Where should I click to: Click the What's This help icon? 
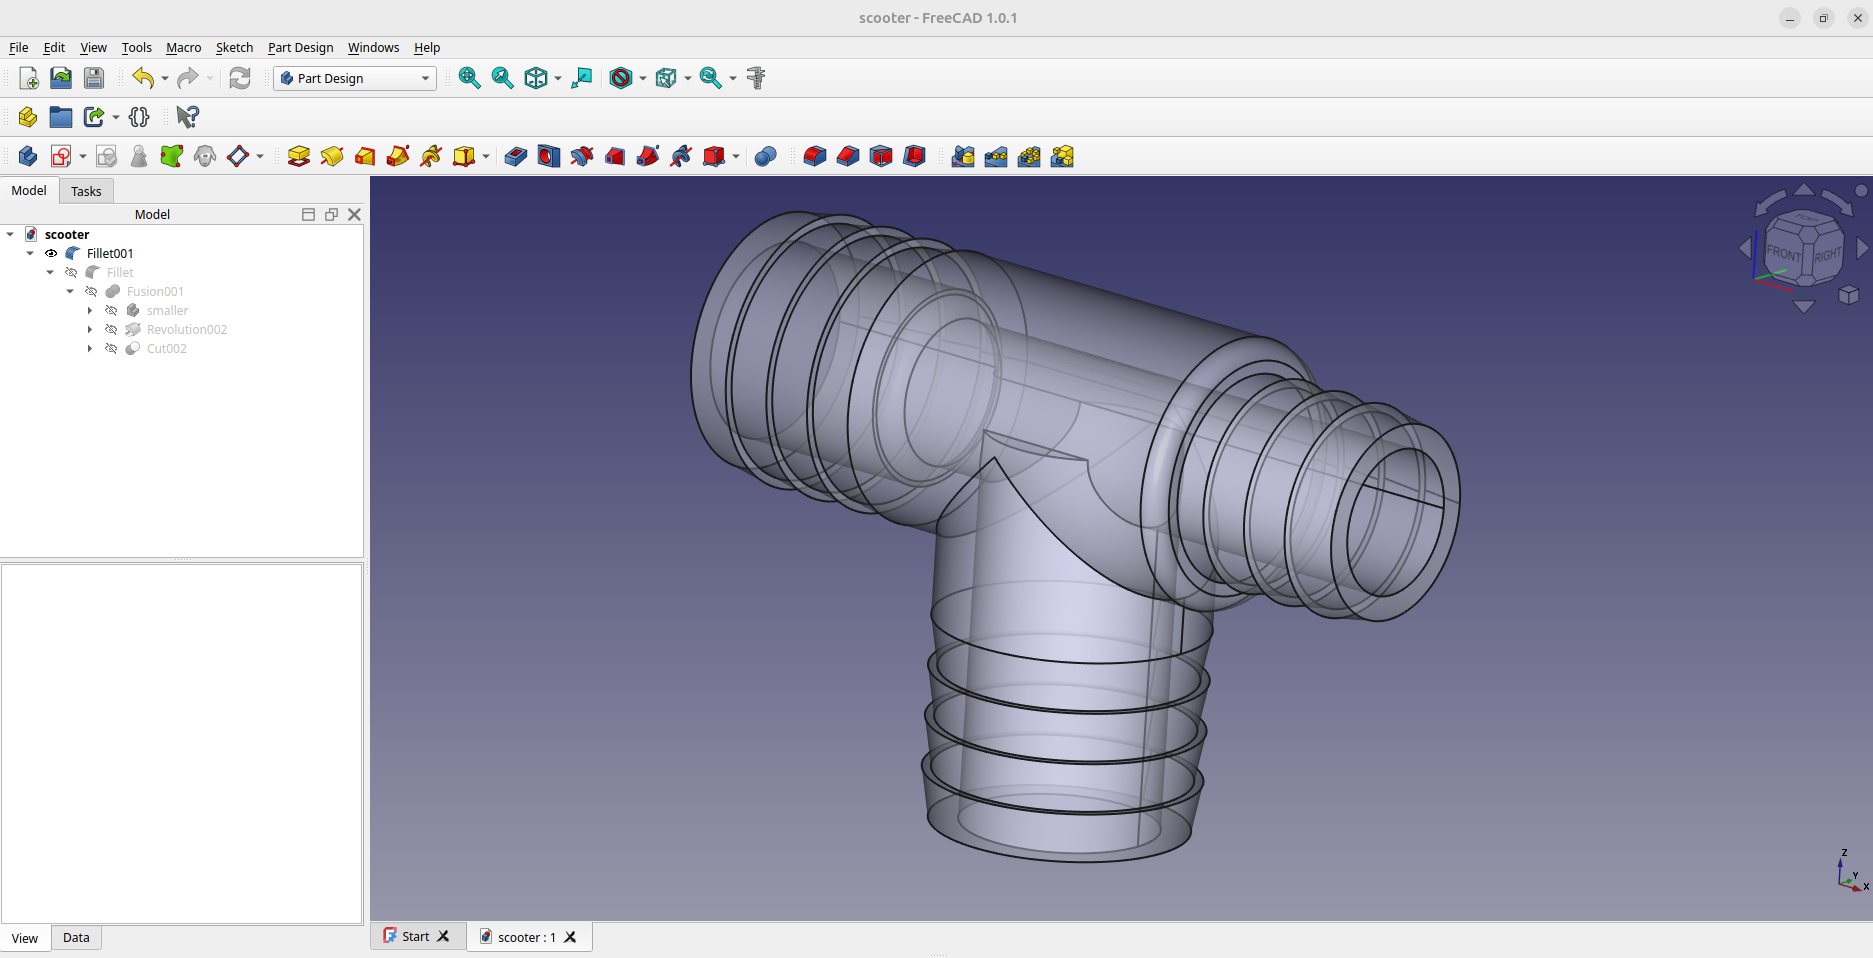tap(187, 117)
